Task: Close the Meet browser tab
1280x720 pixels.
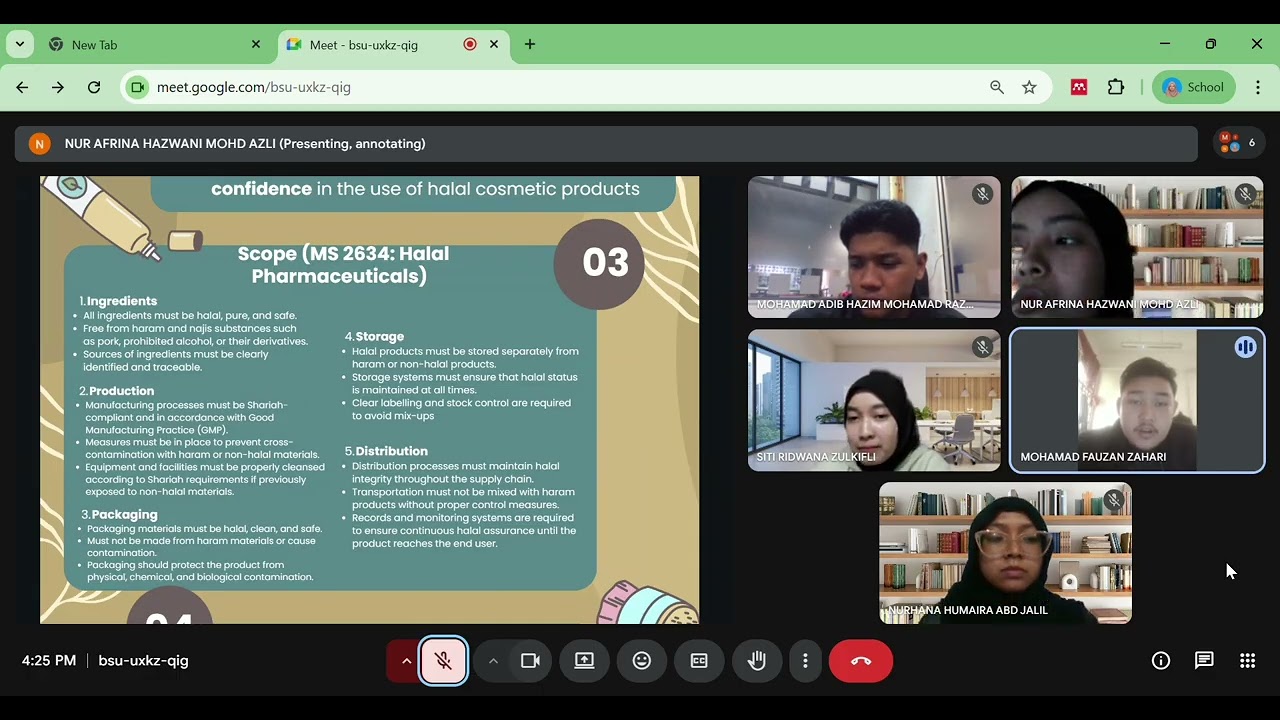Action: point(494,45)
